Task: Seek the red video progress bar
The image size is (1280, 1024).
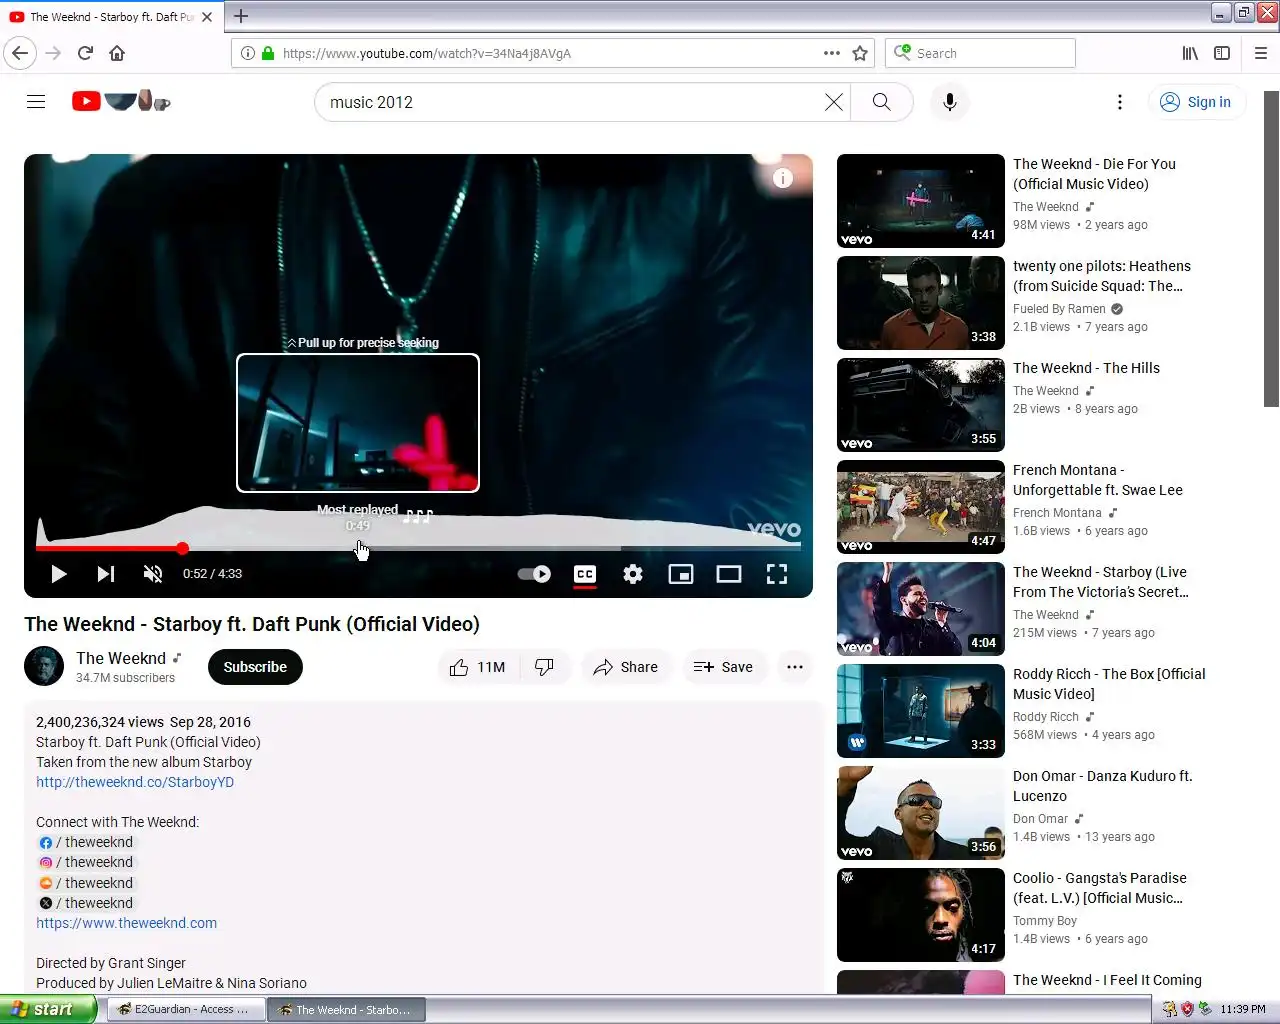Action: (x=418, y=548)
